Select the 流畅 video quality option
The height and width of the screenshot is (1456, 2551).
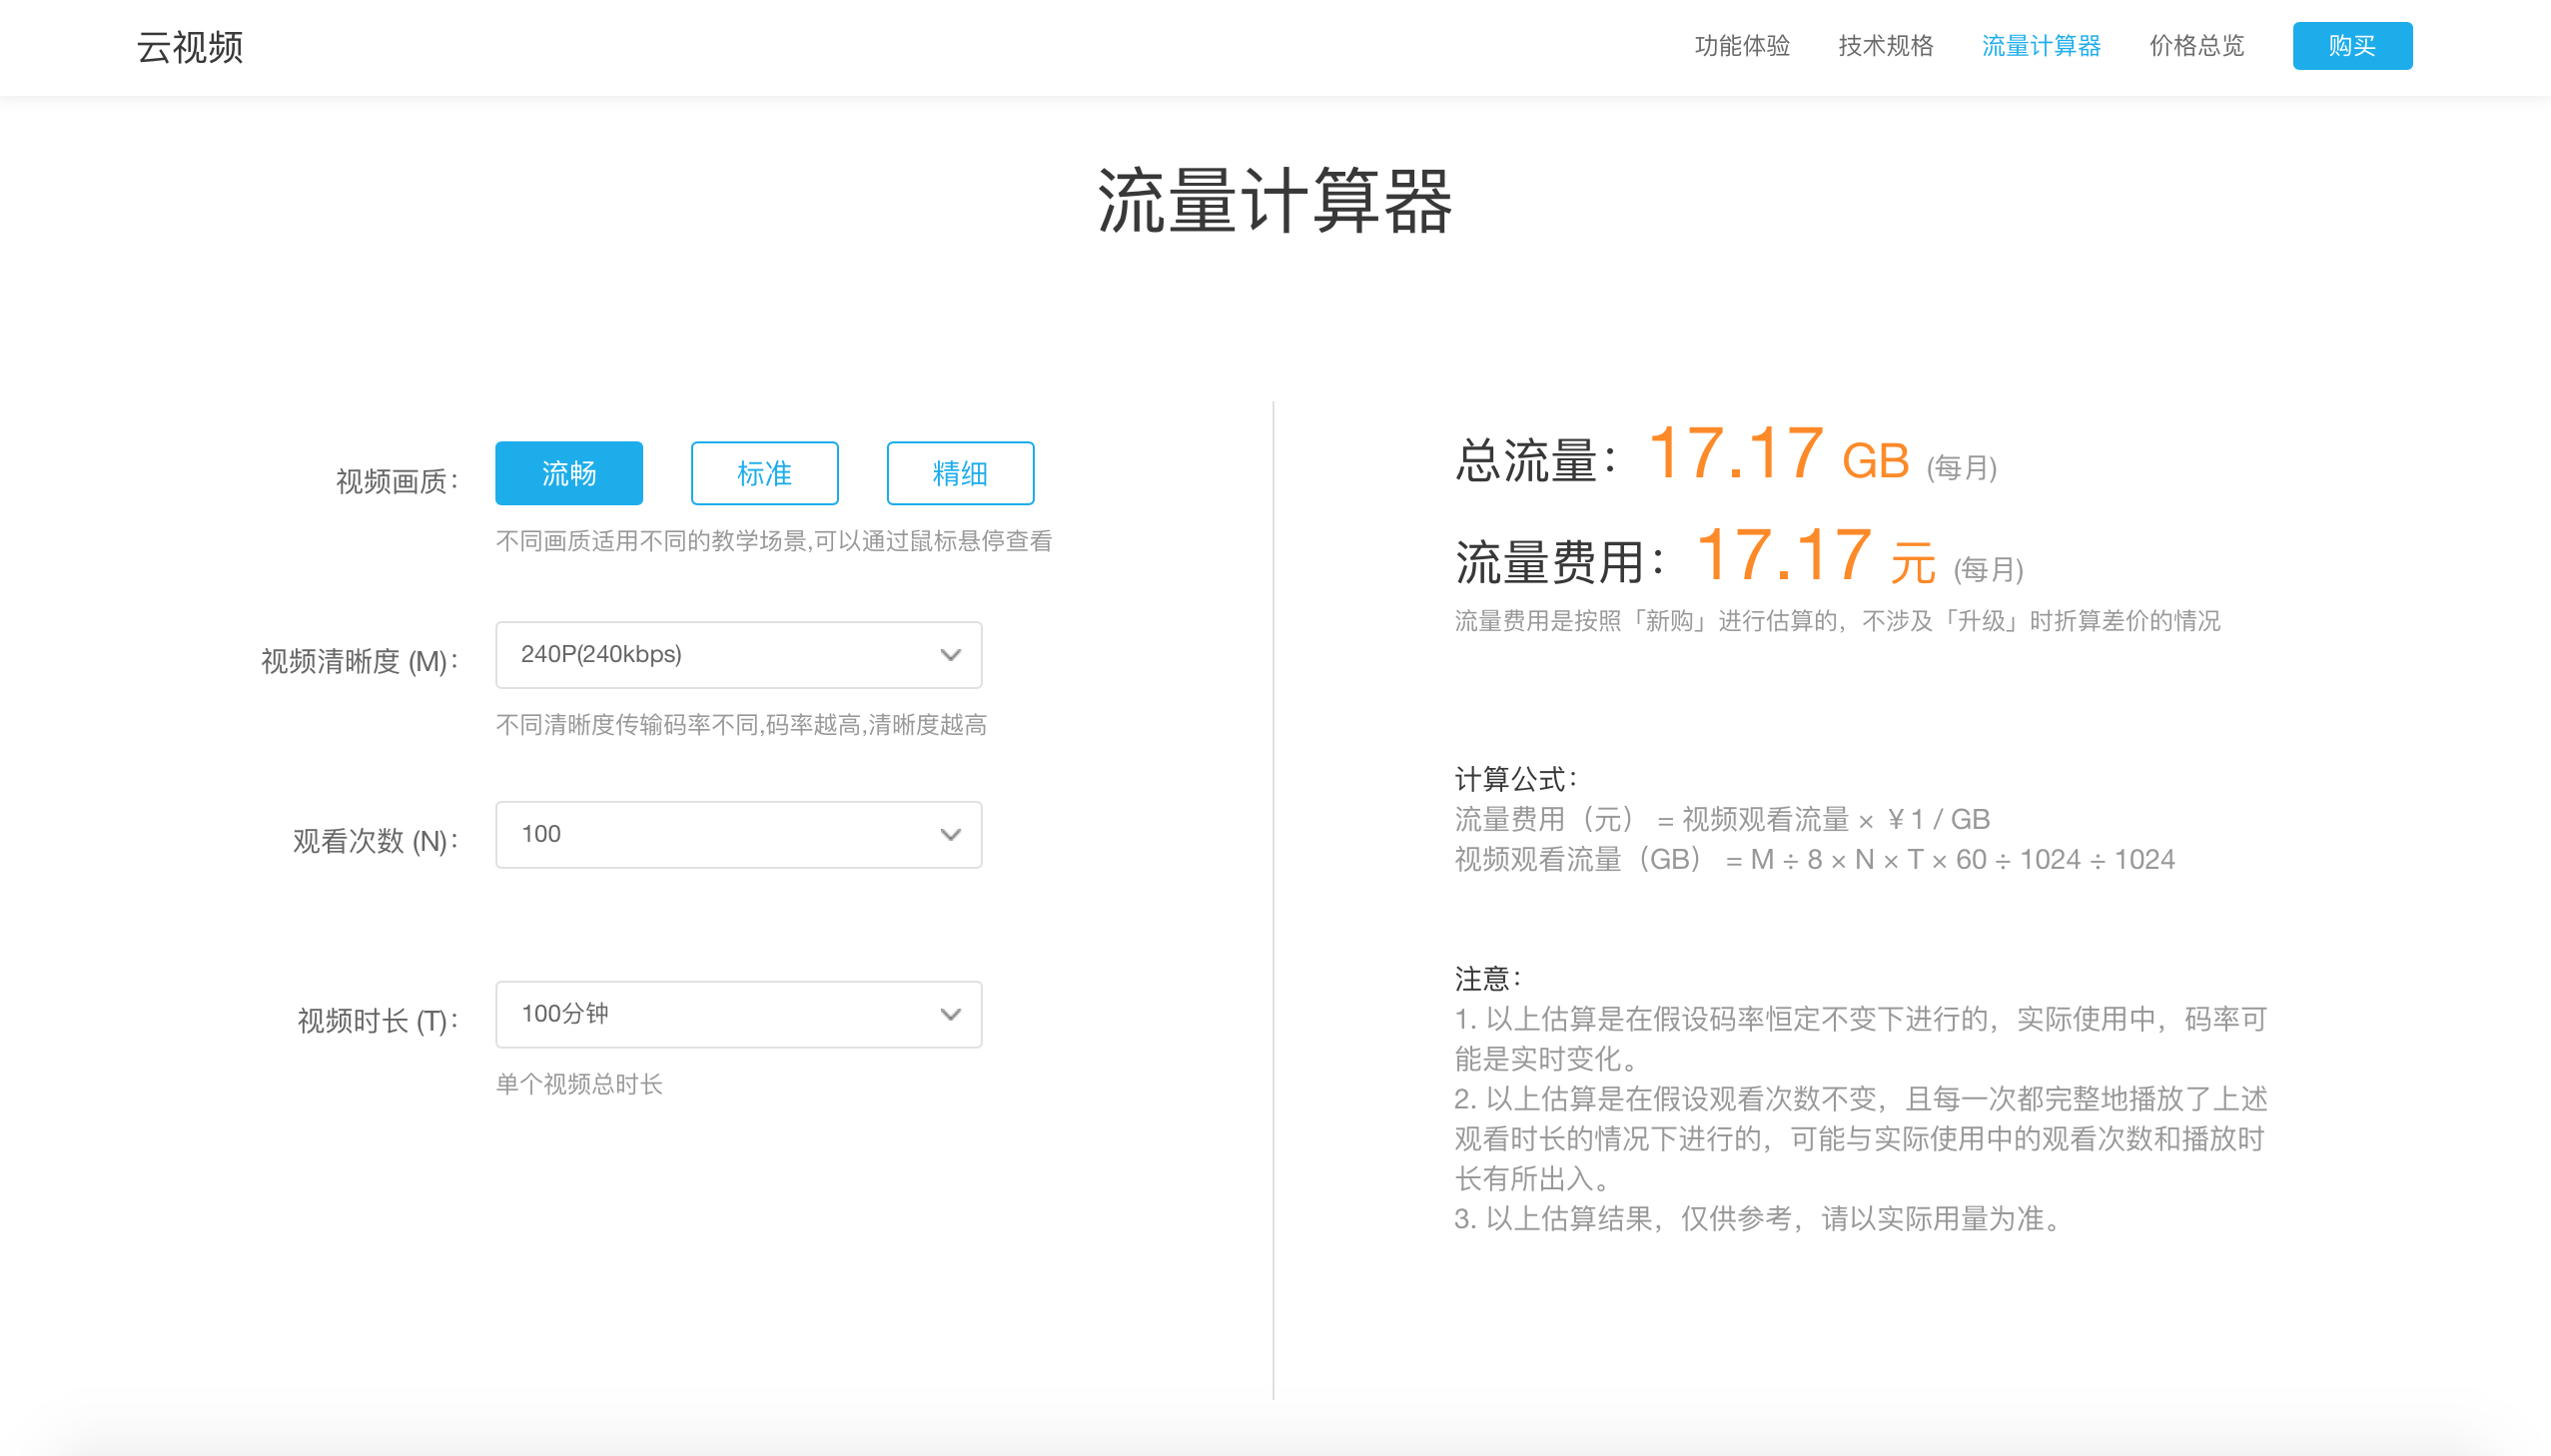[x=568, y=473]
